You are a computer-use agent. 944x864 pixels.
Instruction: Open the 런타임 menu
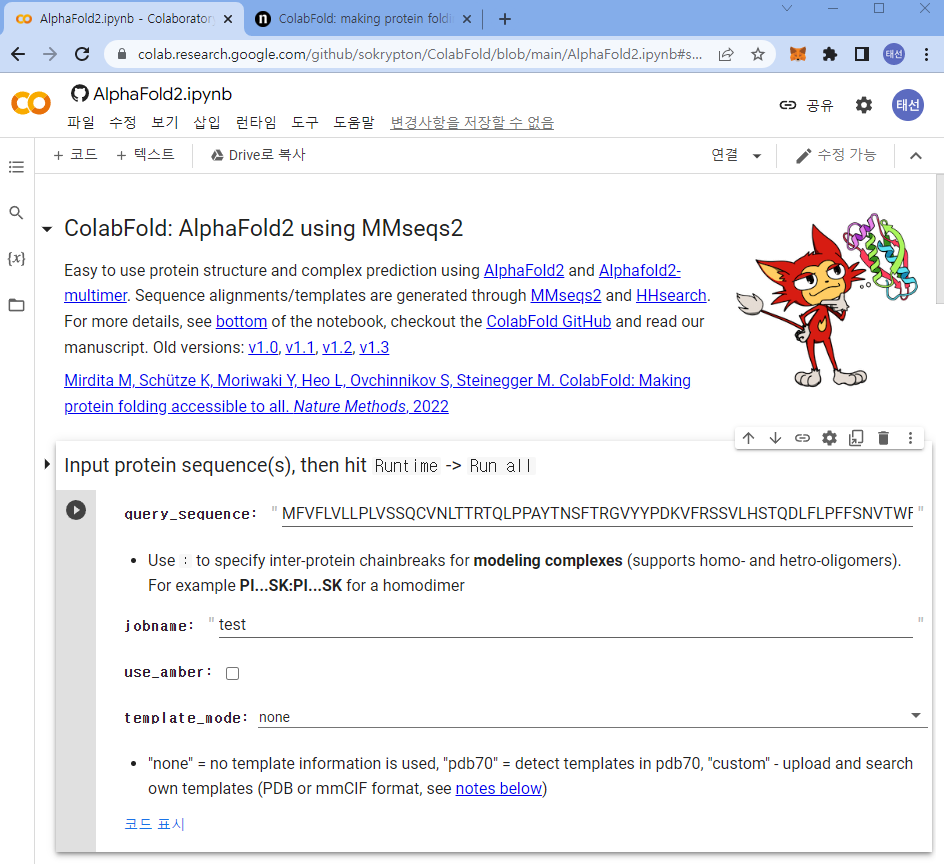coord(256,123)
